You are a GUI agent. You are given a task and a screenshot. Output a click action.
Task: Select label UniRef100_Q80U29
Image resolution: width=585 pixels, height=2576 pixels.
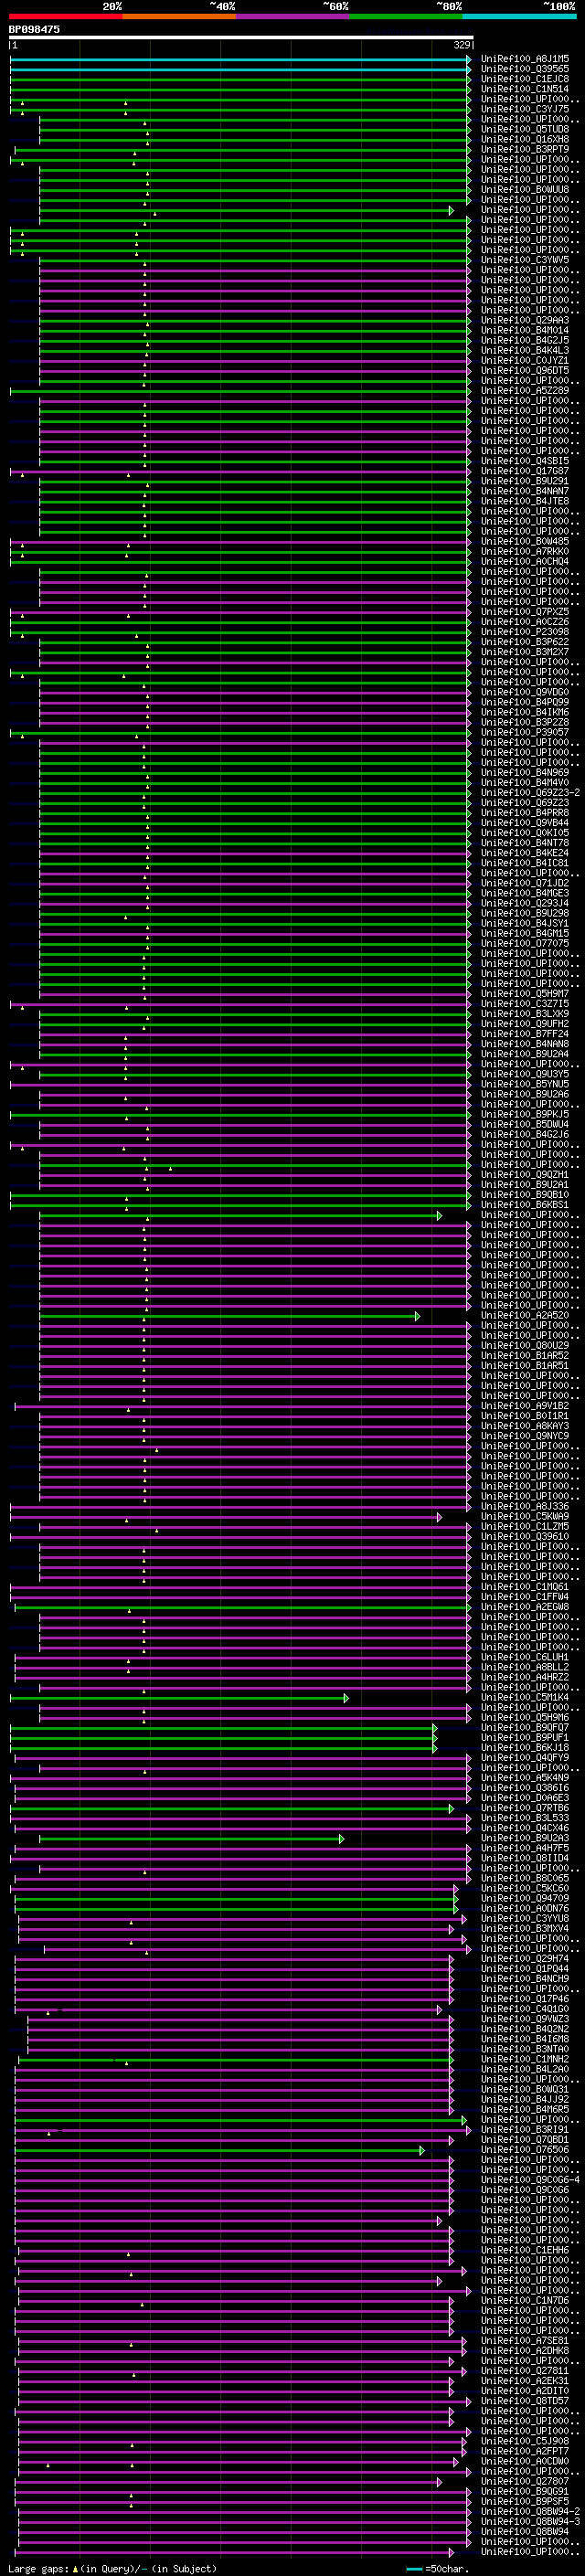pos(525,1346)
